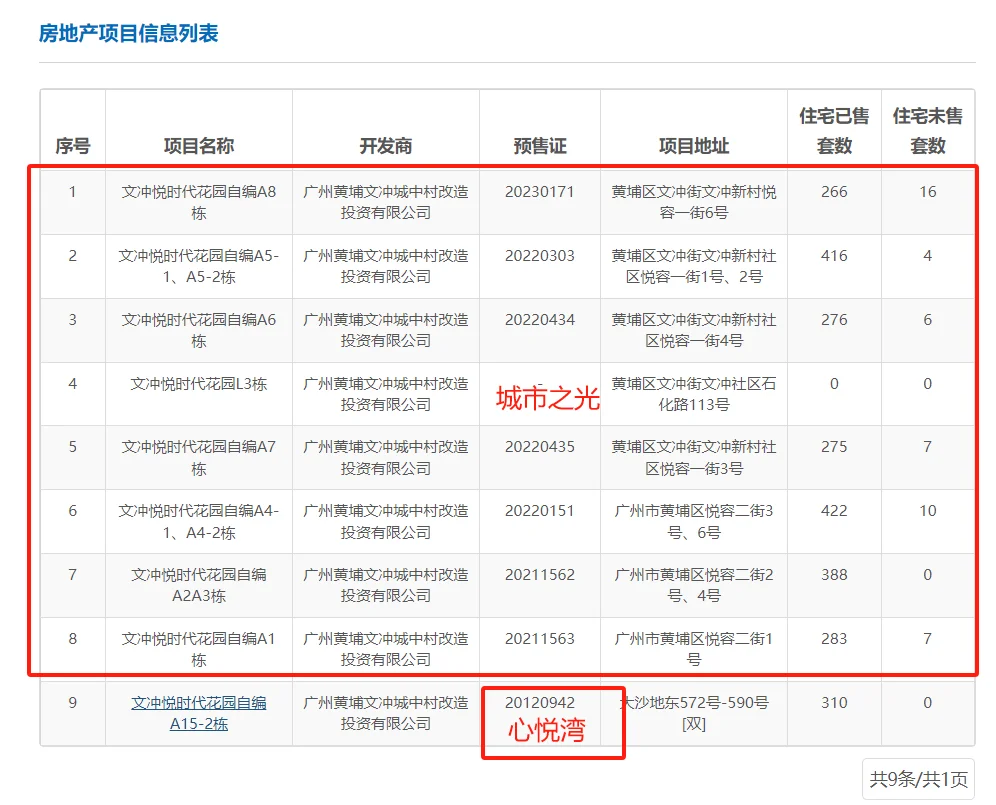Click project name 文冲悦时代花园自编A1栋
Viewport: 996px width, 805px height.
199,649
